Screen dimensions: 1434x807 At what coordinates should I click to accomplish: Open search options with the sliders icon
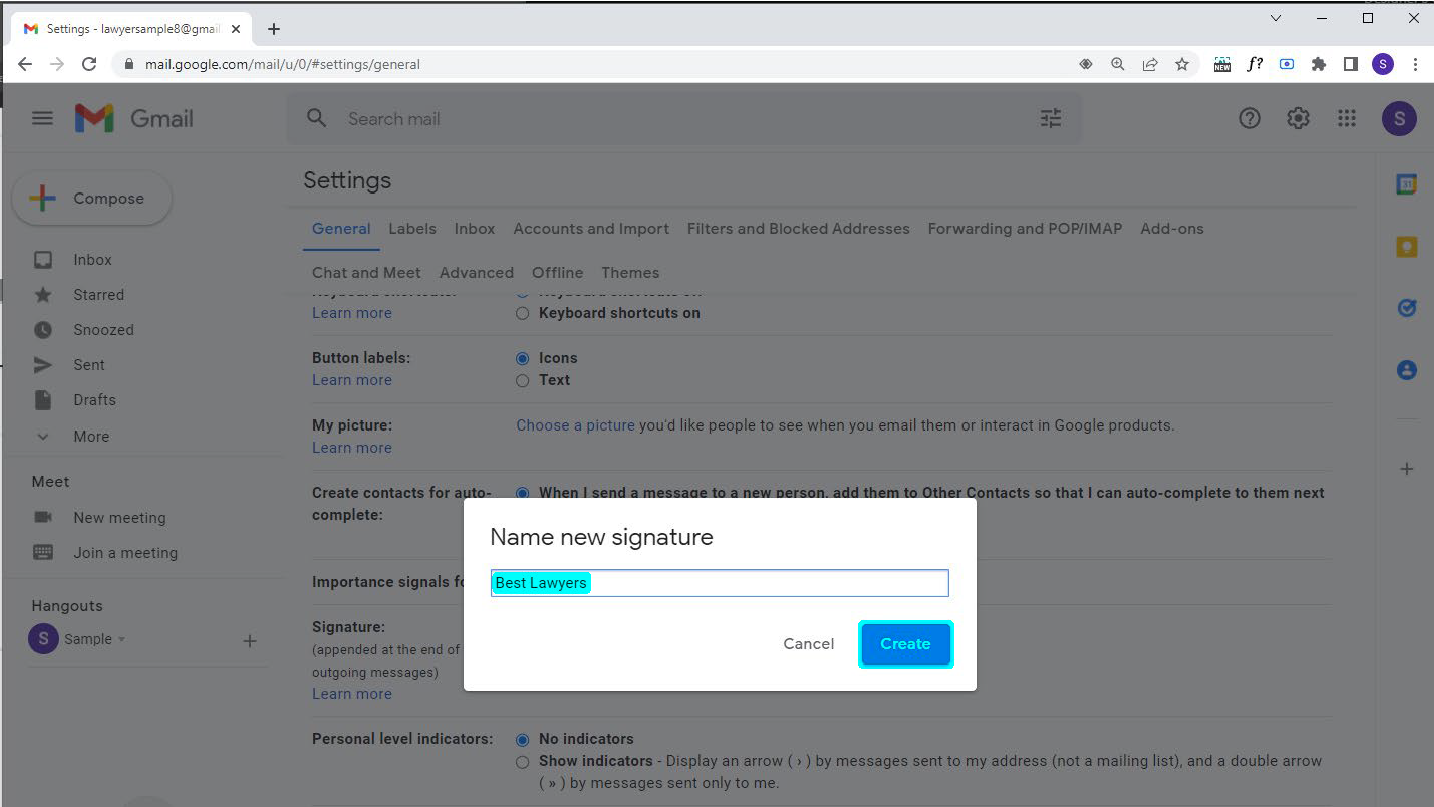pos(1050,118)
